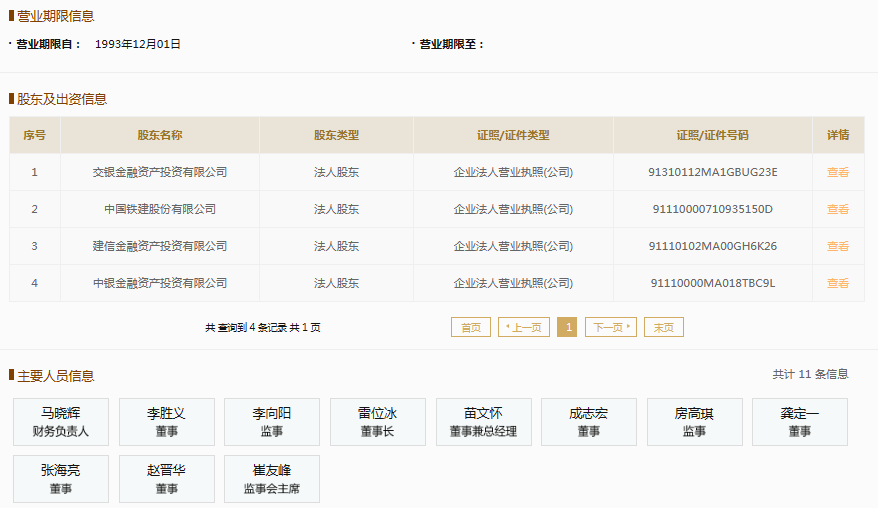
Task: Click 建信金融资产投资有限公司 shareholder name
Action: pyautogui.click(x=160, y=246)
